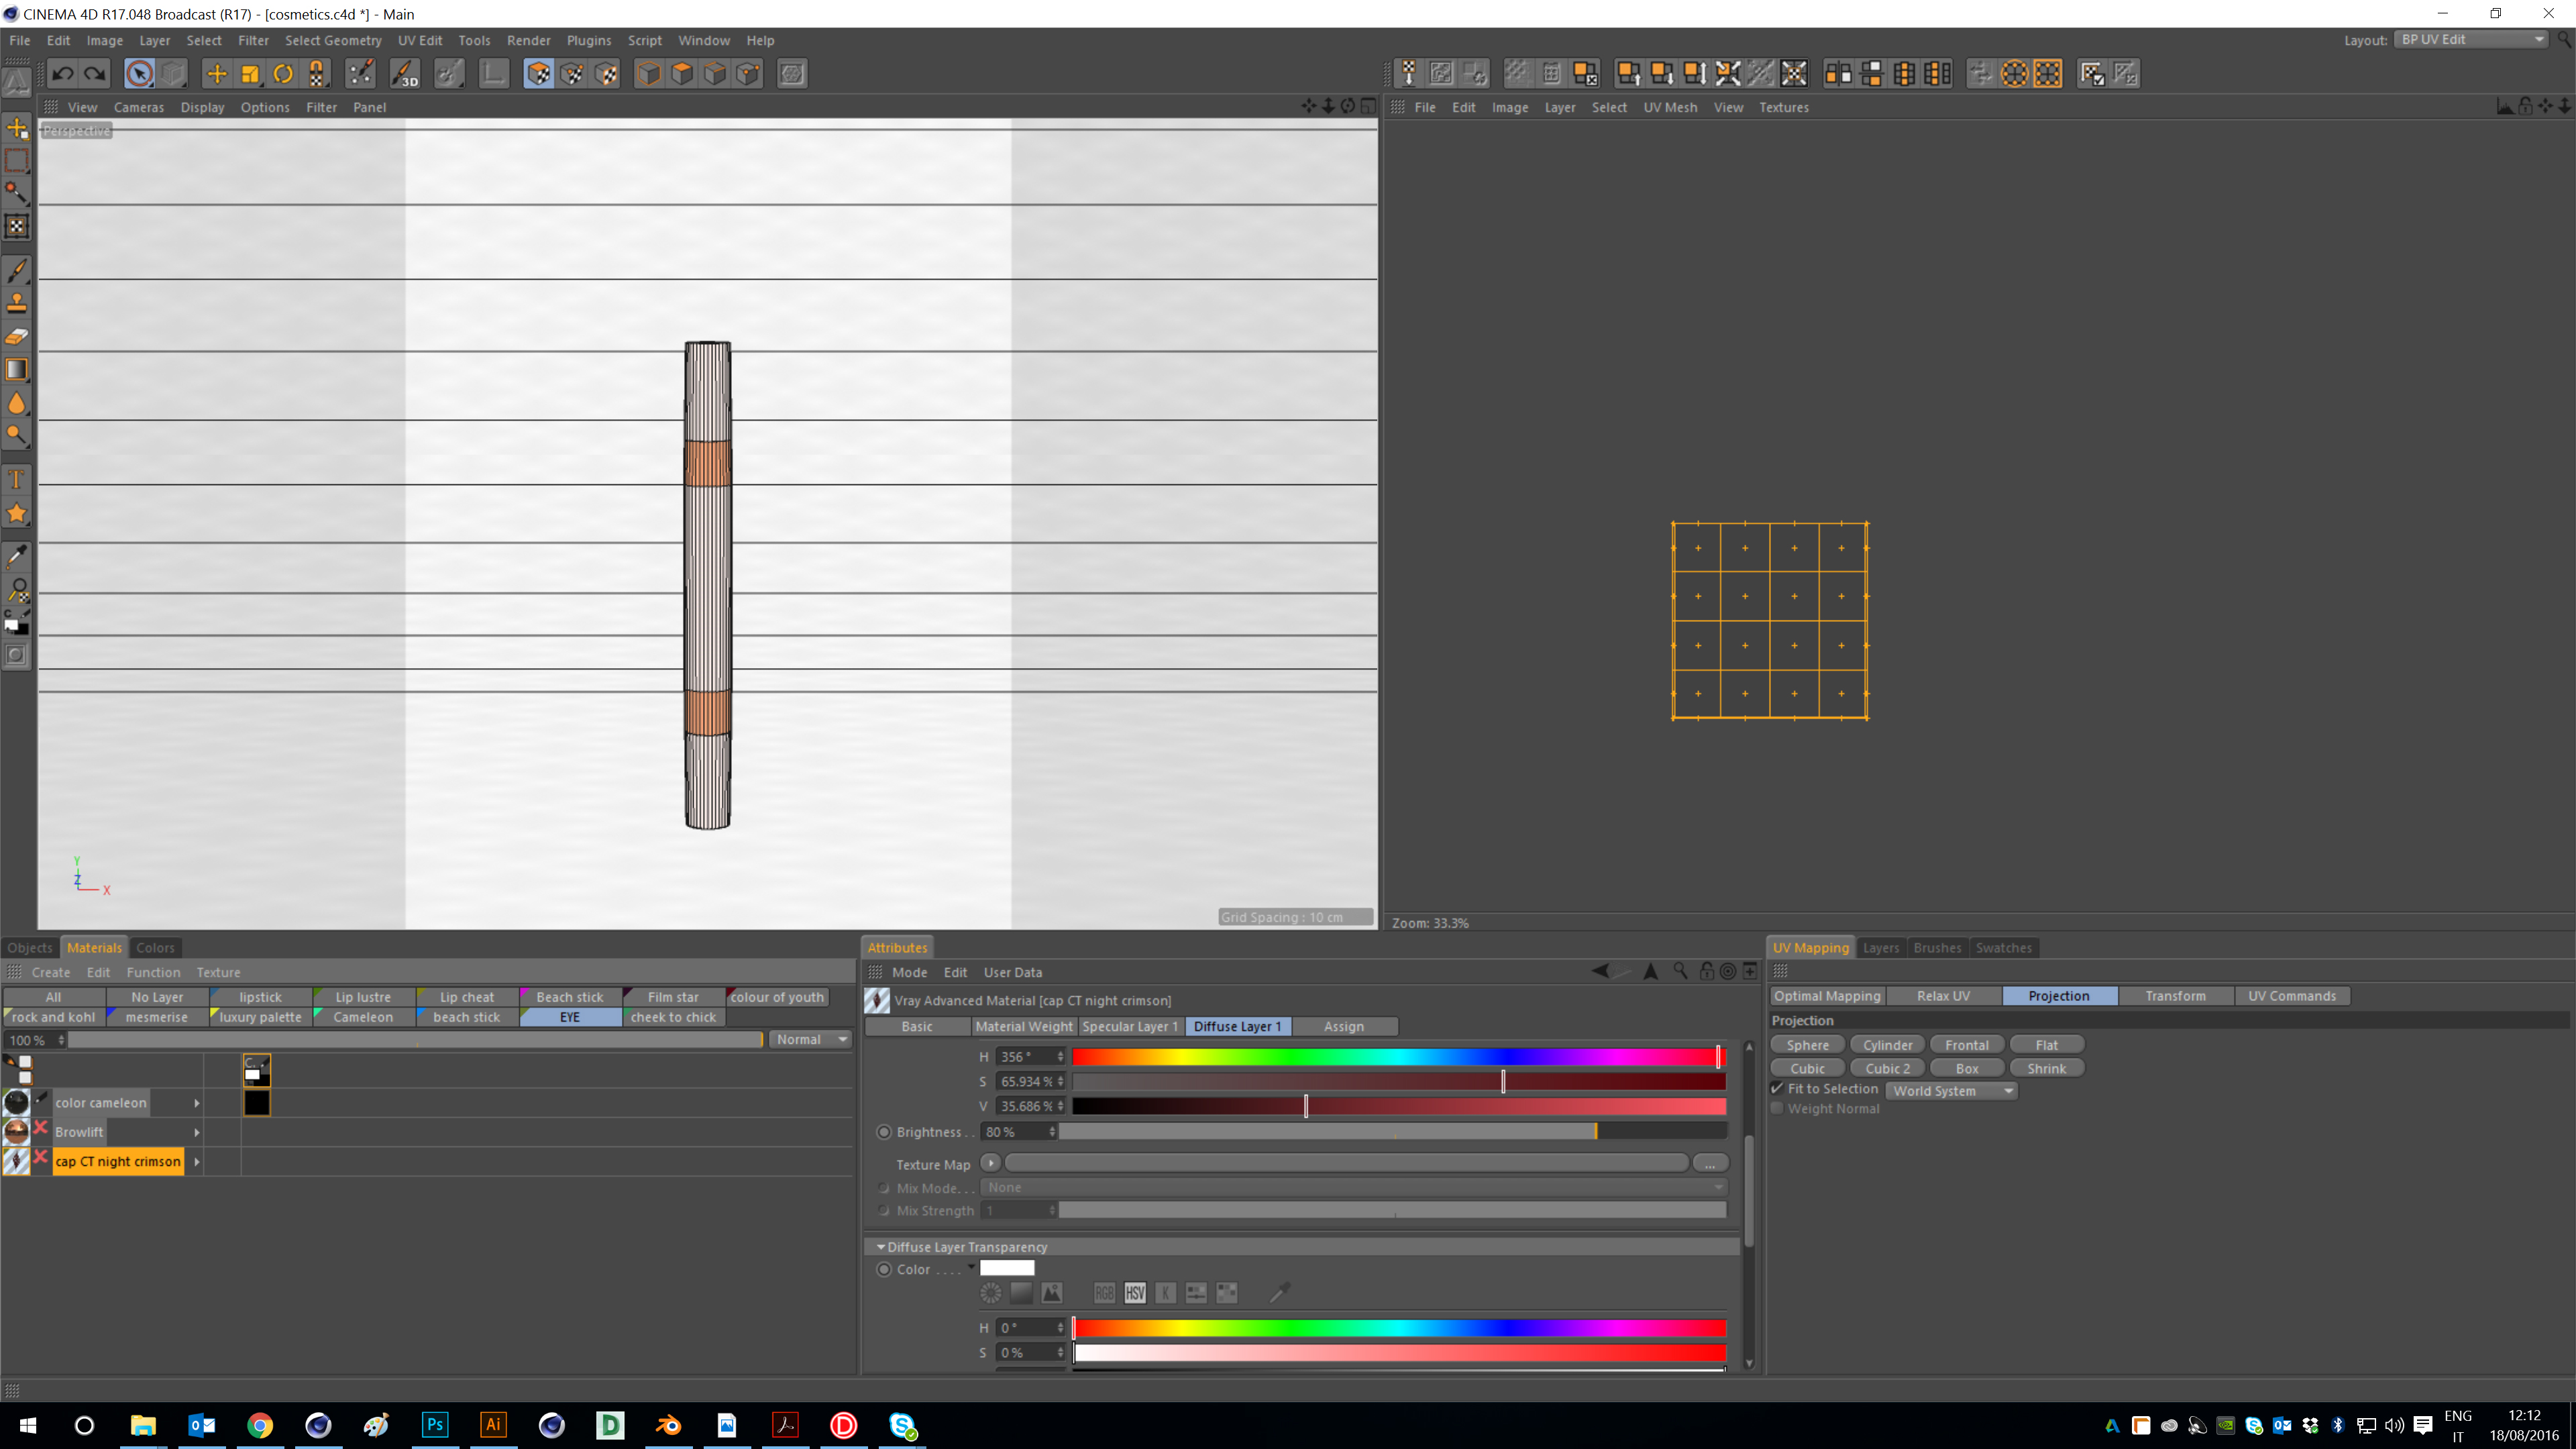
Task: Select the Rotate tool in toolbar
Action: coord(283,73)
